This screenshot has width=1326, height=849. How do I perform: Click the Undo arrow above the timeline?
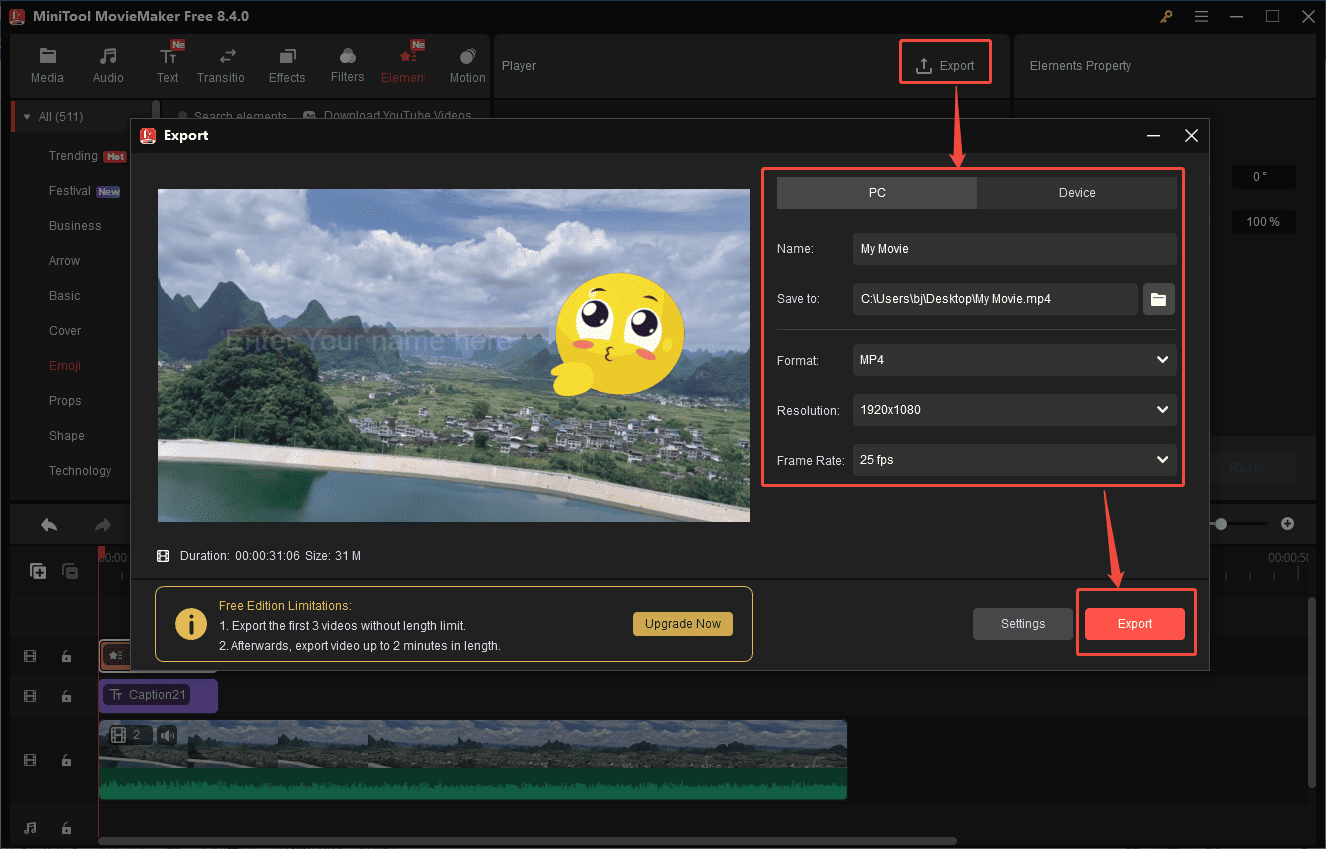coord(48,523)
